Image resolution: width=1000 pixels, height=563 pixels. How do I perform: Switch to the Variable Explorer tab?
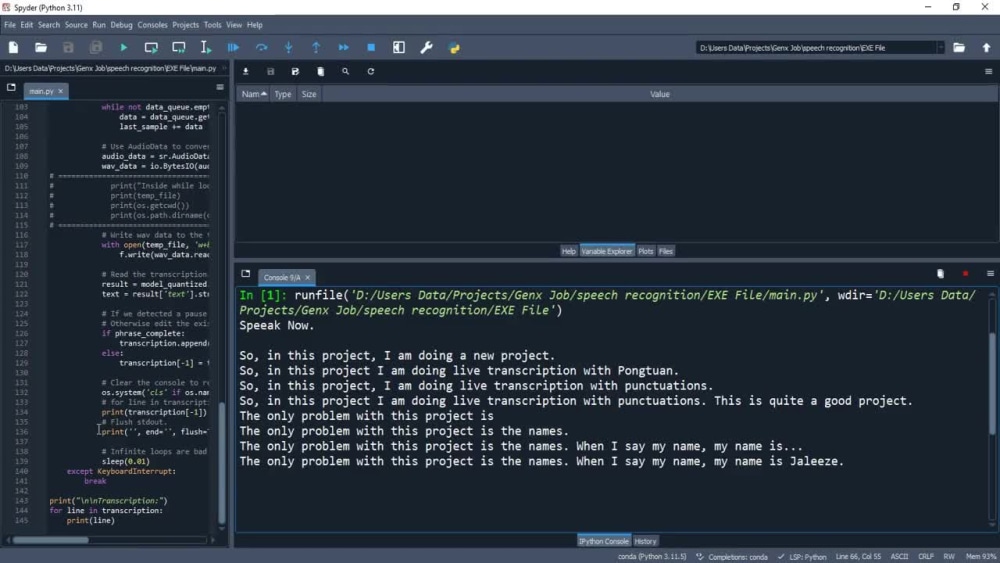click(x=607, y=251)
